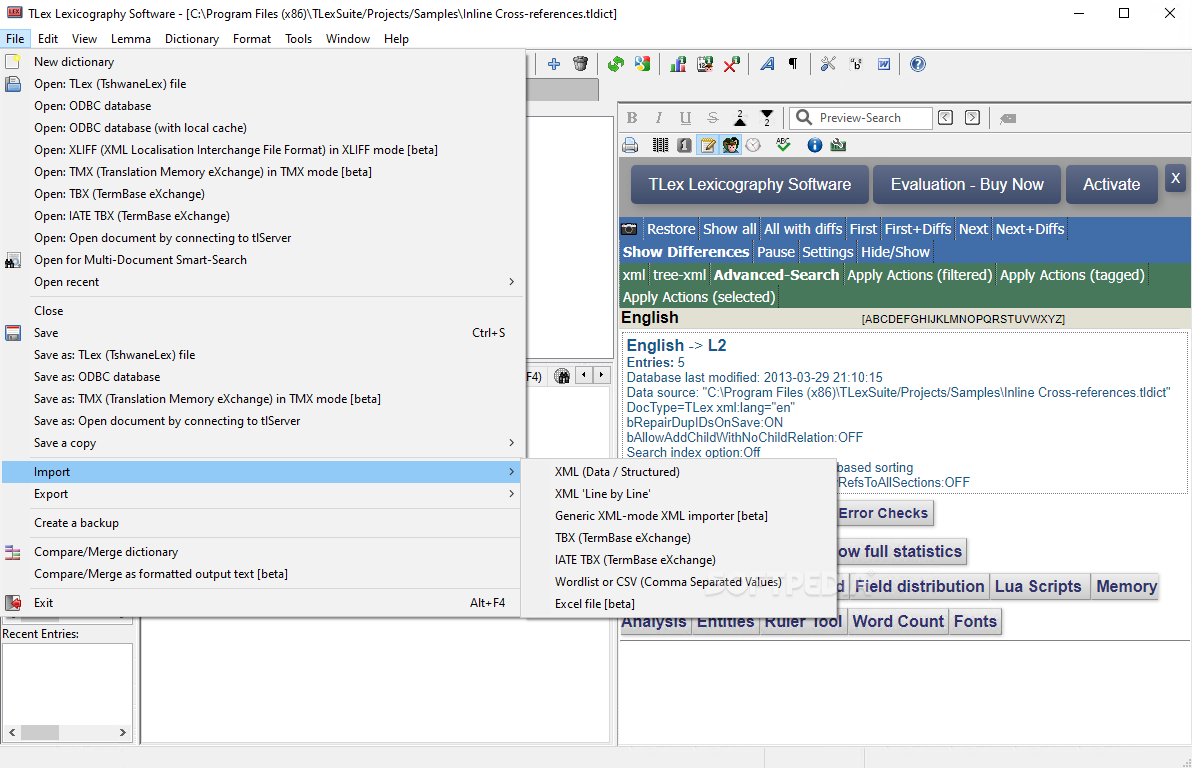Choose Wordlist or CSV import option
The image size is (1192, 768).
[x=668, y=582]
